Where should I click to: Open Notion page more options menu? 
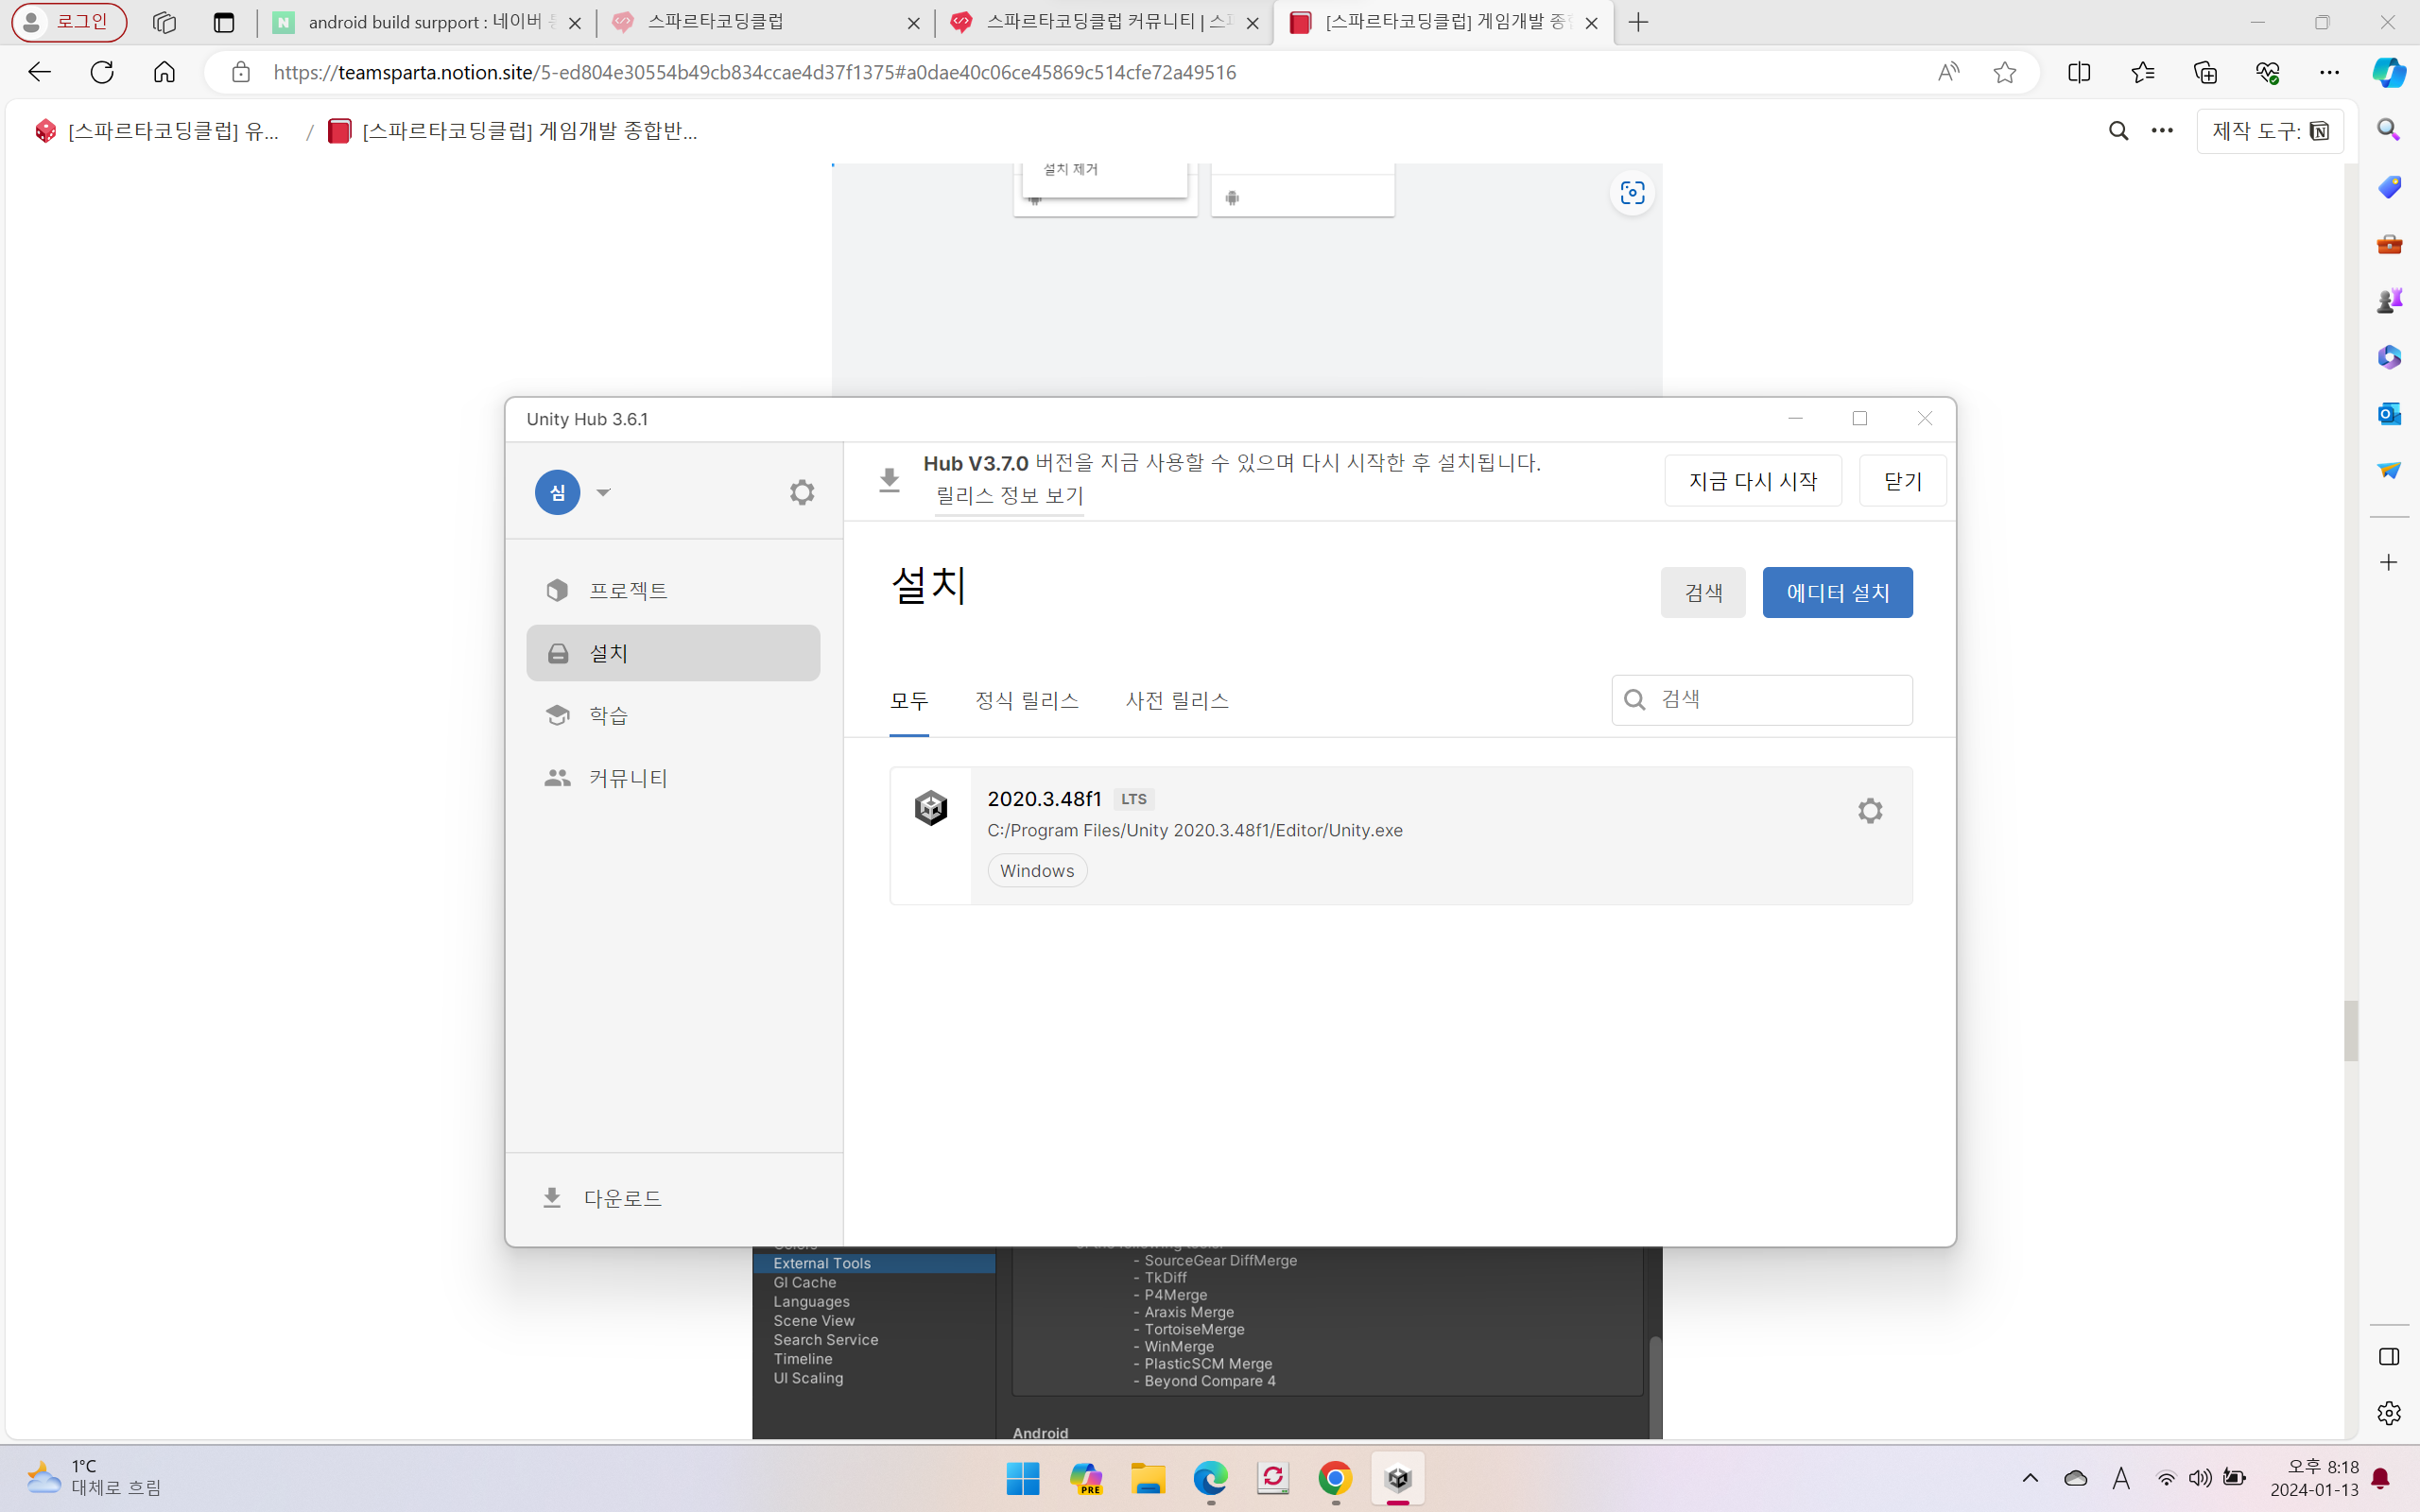click(x=2162, y=131)
